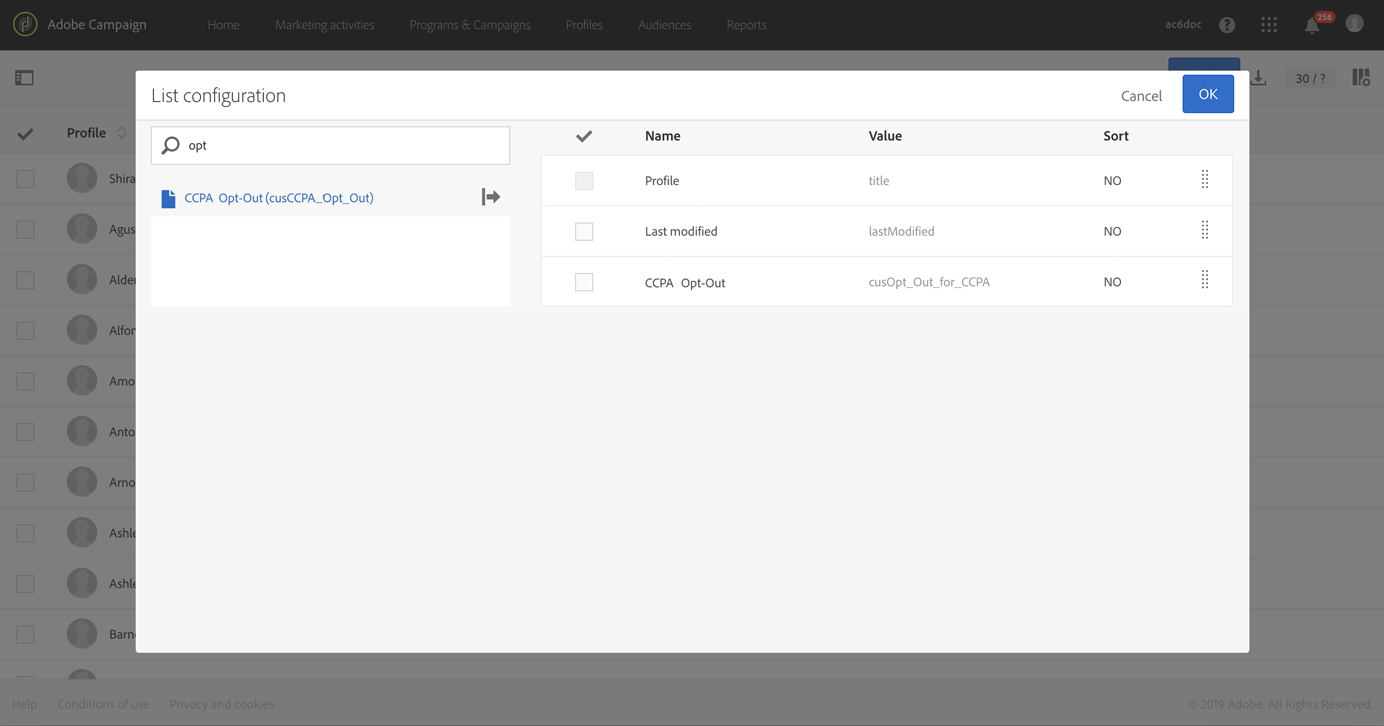
Task: Confirm the list configuration with OK
Action: tap(1207, 94)
